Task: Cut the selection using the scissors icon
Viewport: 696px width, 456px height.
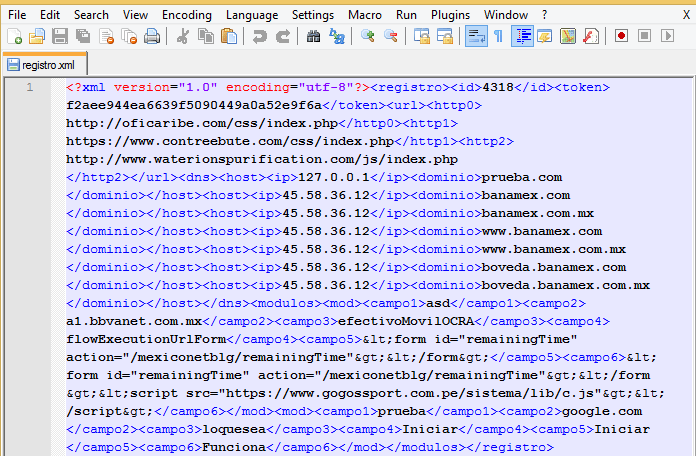Action: (x=183, y=36)
